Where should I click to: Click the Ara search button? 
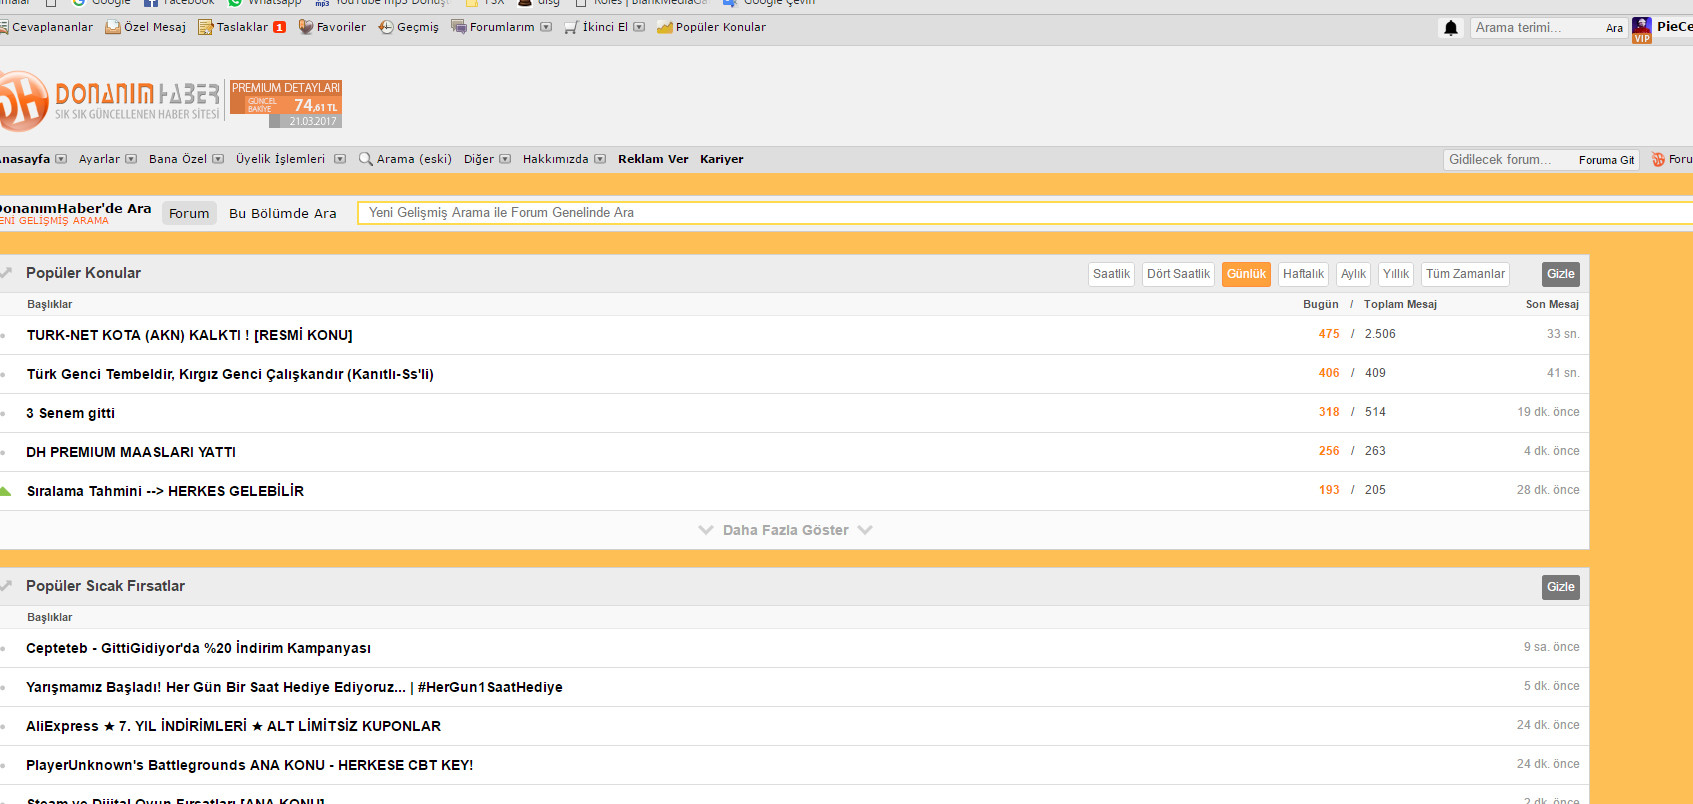coord(1614,28)
